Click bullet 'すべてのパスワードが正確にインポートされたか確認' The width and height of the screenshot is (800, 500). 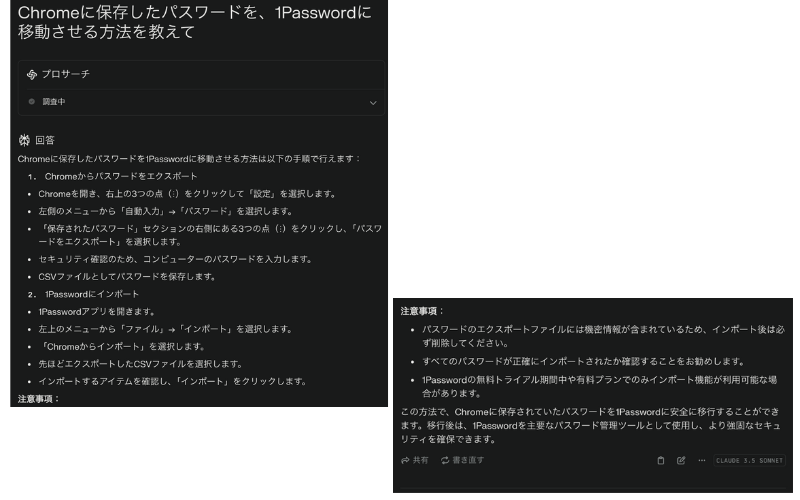[583, 362]
